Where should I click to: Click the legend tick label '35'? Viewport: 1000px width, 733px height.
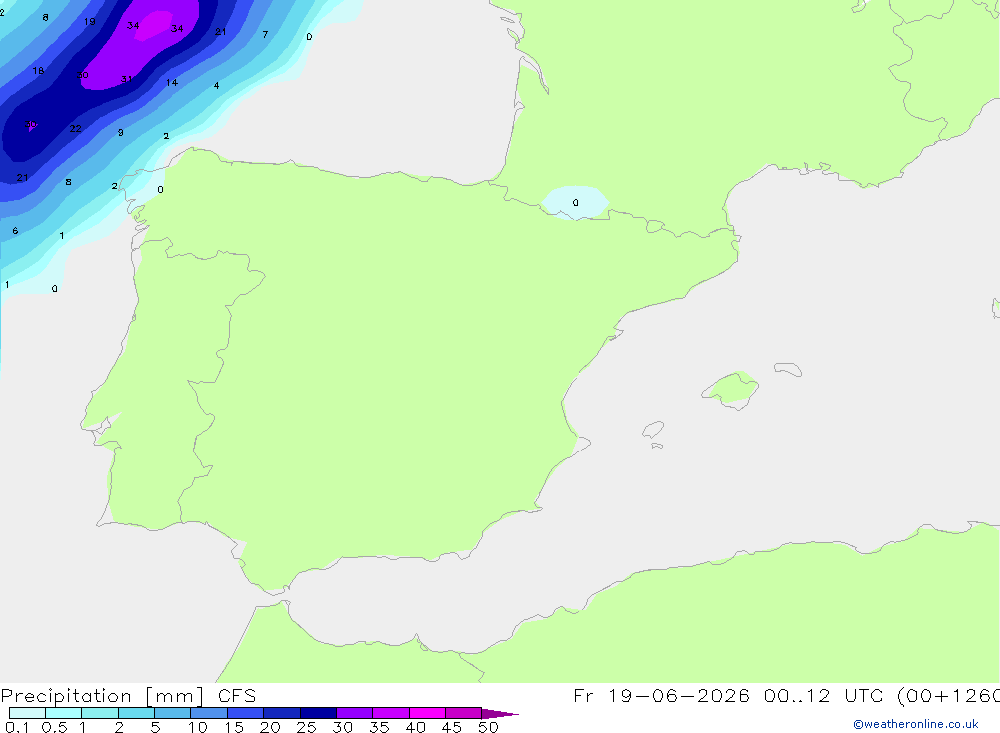coord(379,727)
